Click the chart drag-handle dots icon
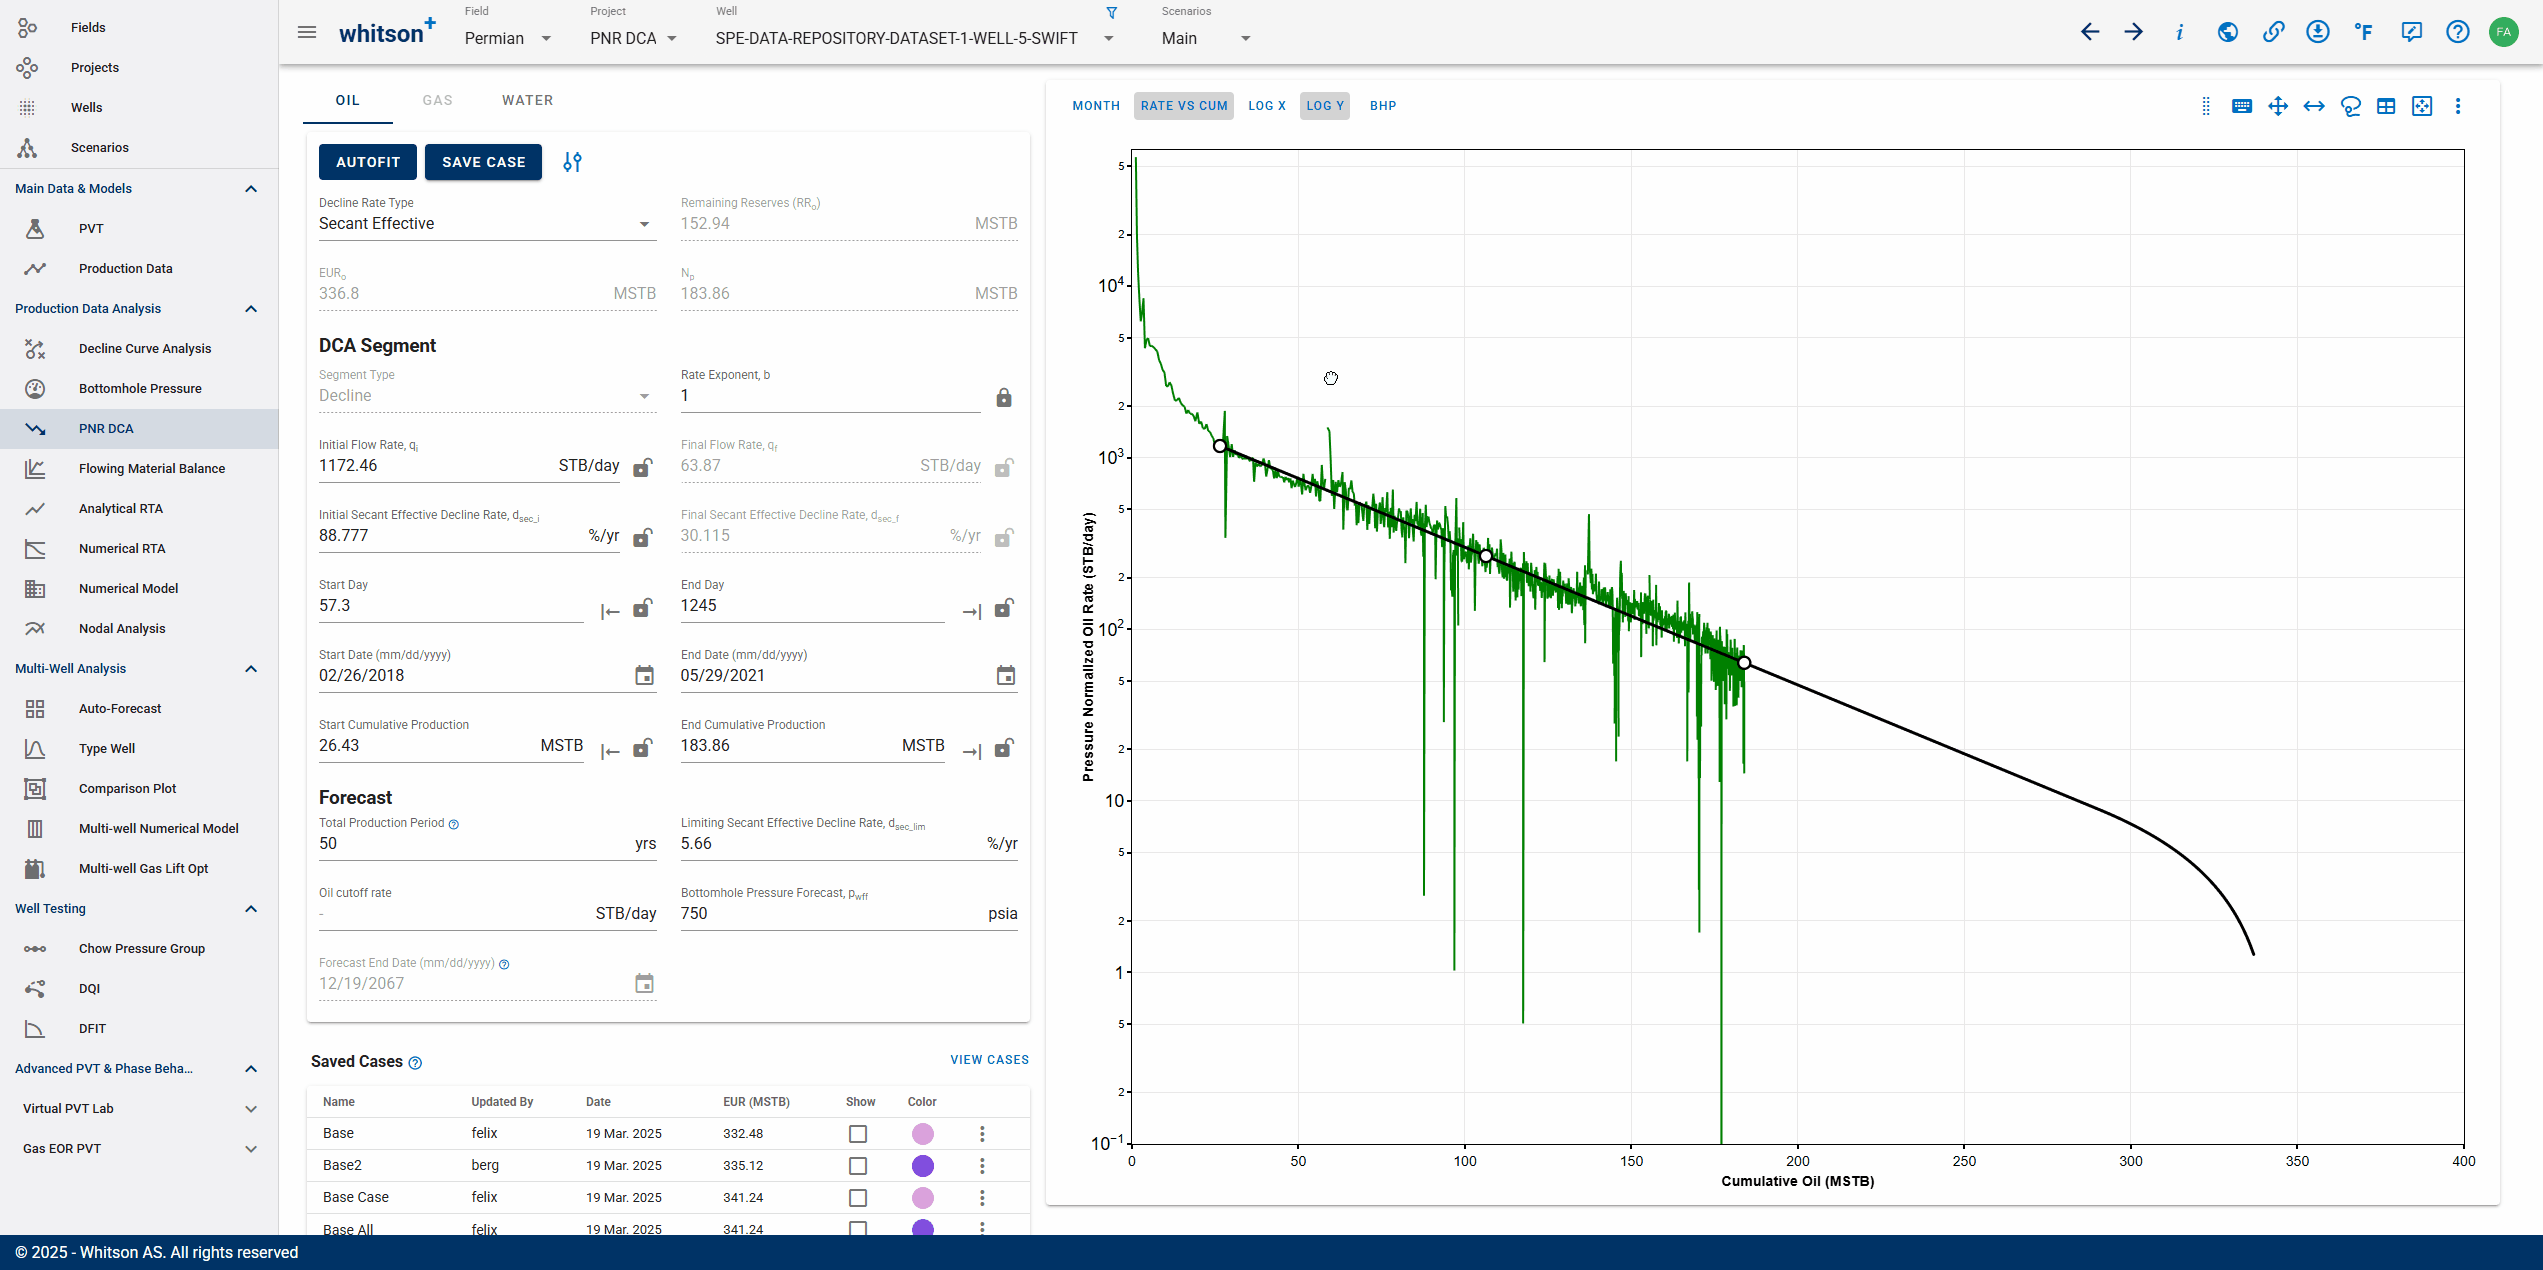 [2206, 106]
